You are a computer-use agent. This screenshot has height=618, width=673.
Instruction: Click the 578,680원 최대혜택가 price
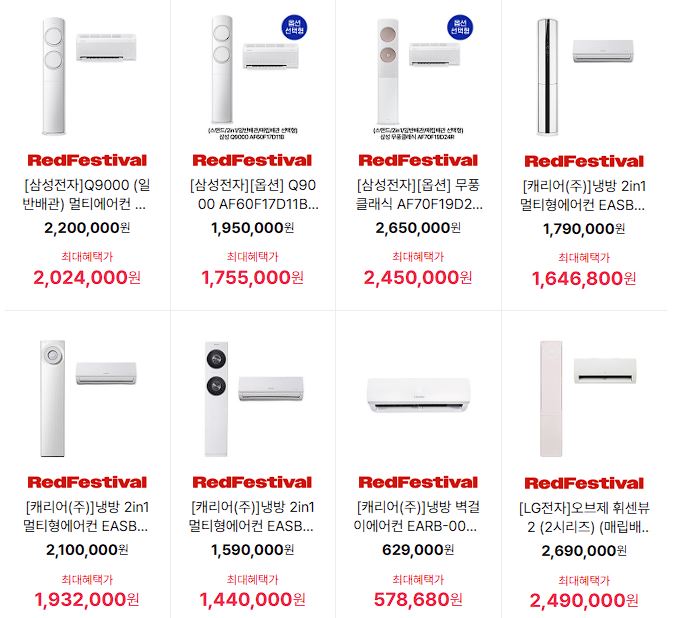pyautogui.click(x=418, y=600)
